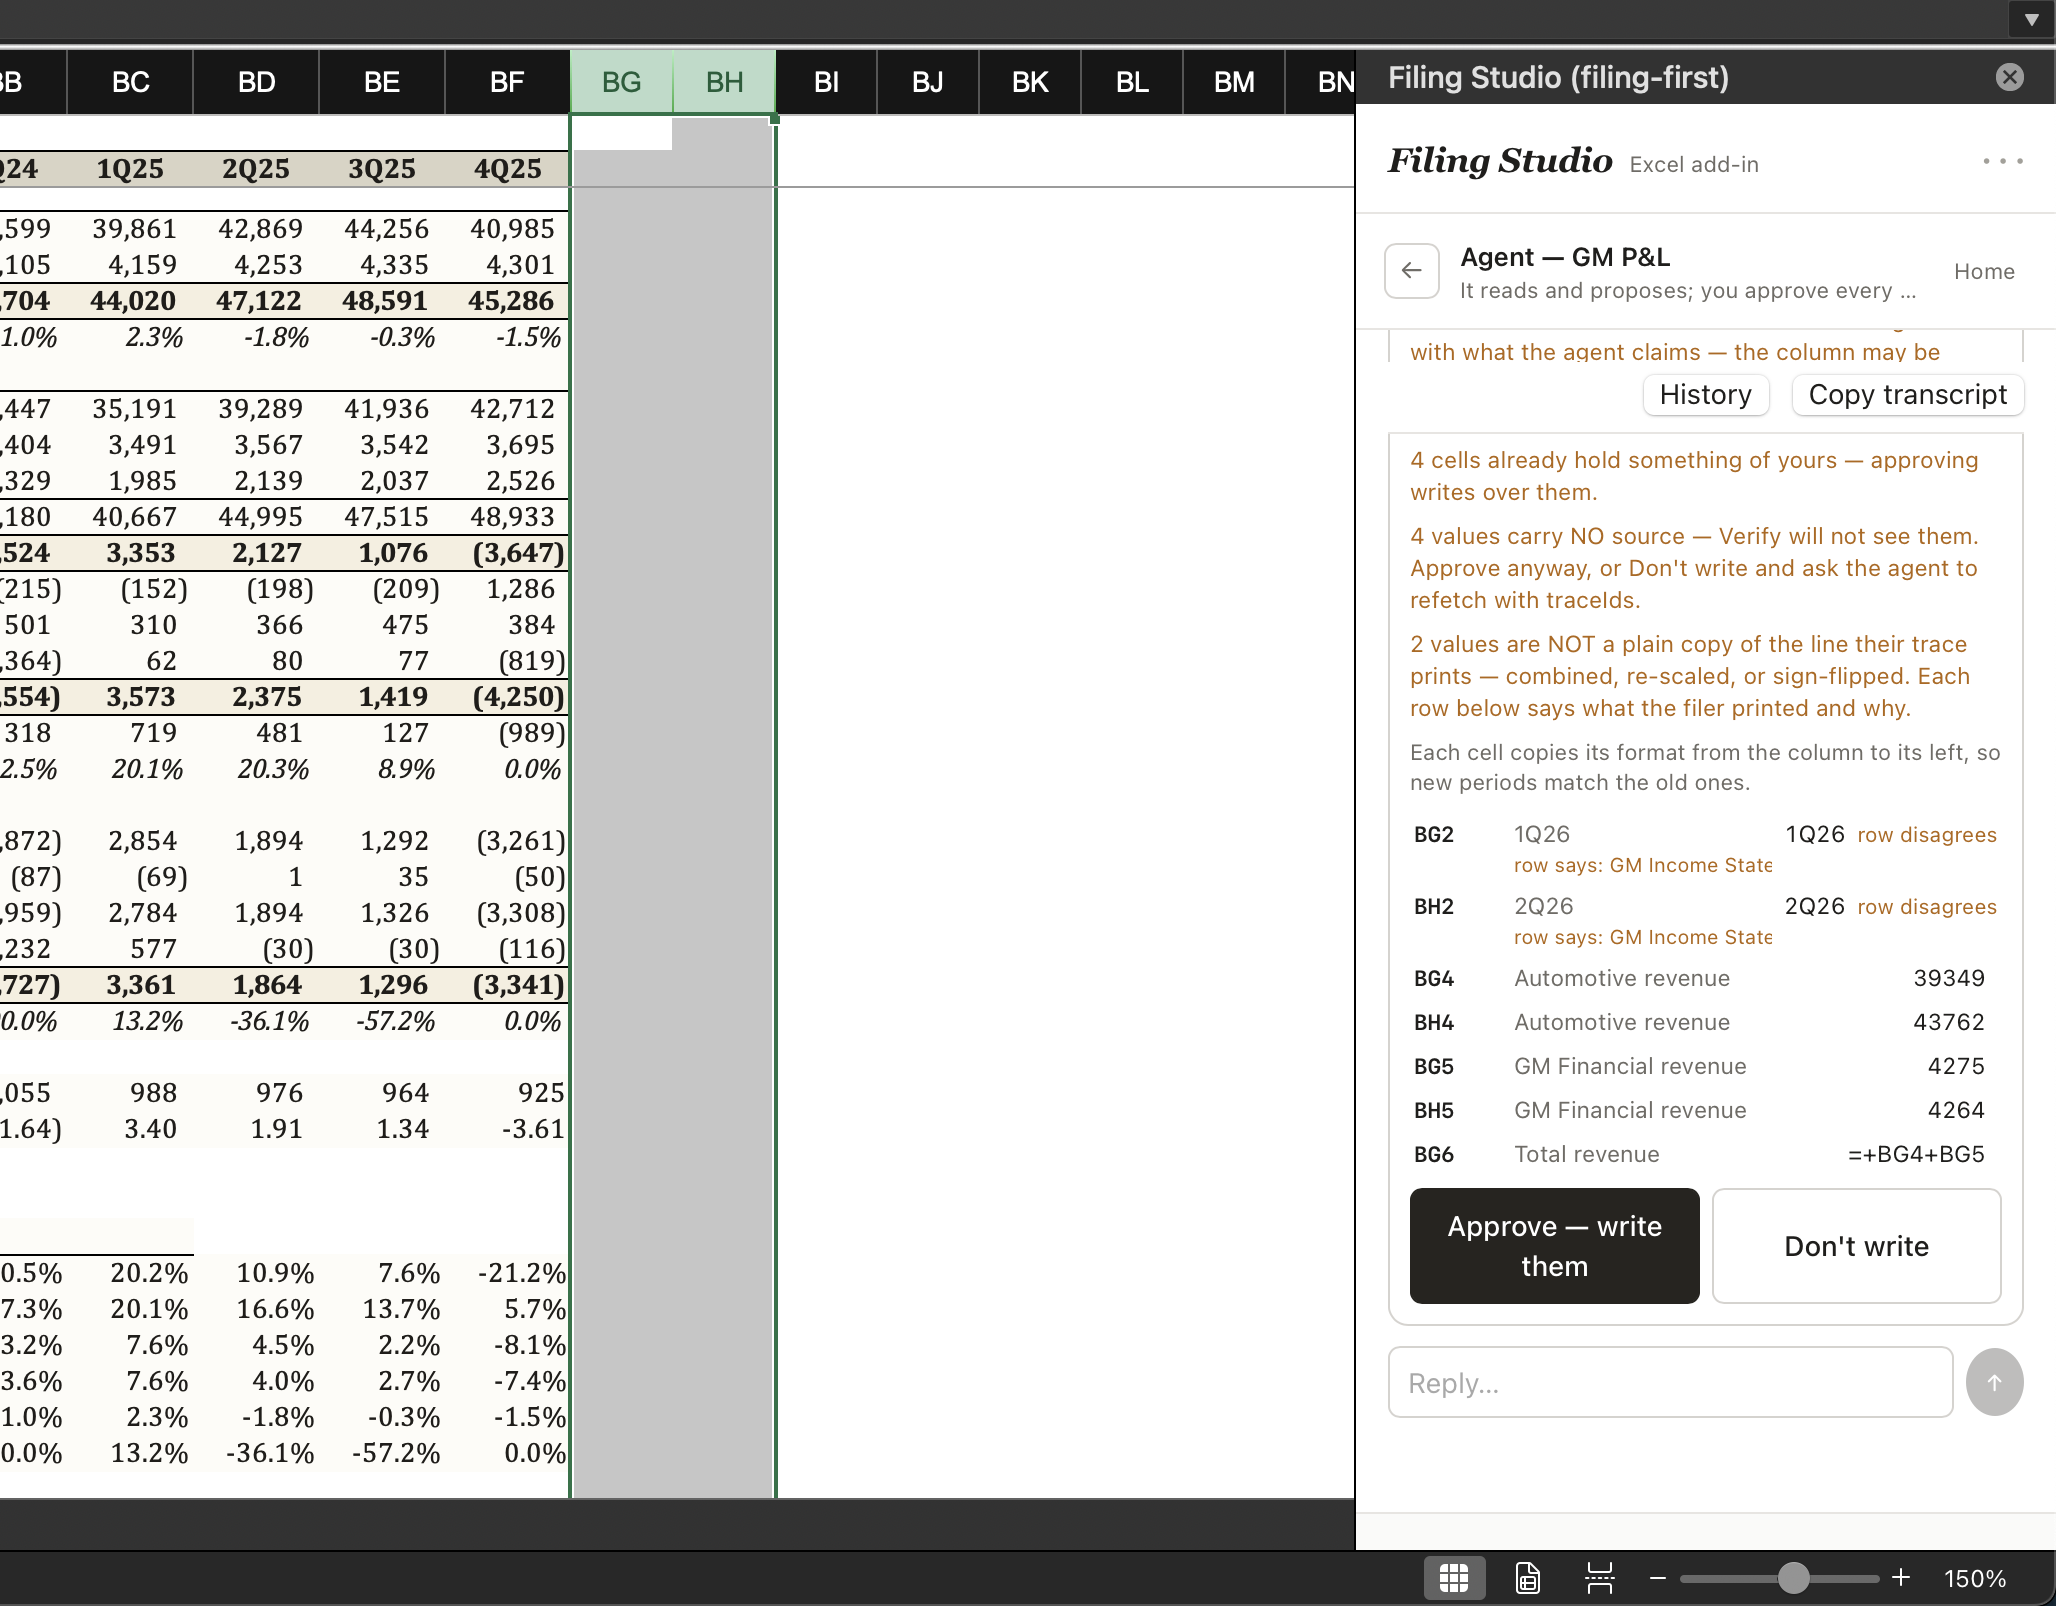The image size is (2056, 1606).
Task: Select the cell showing 42,869
Action: coord(256,229)
